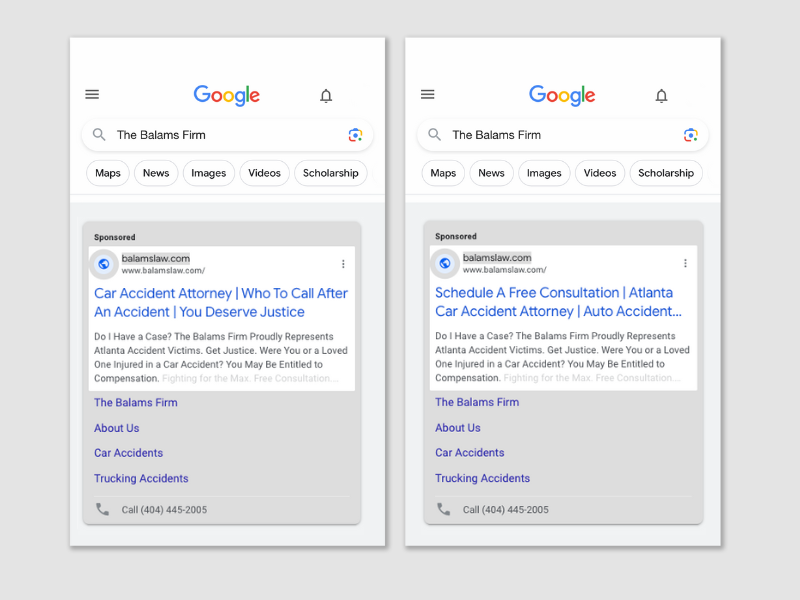Open hamburger menu in left phone mockup

tap(92, 95)
